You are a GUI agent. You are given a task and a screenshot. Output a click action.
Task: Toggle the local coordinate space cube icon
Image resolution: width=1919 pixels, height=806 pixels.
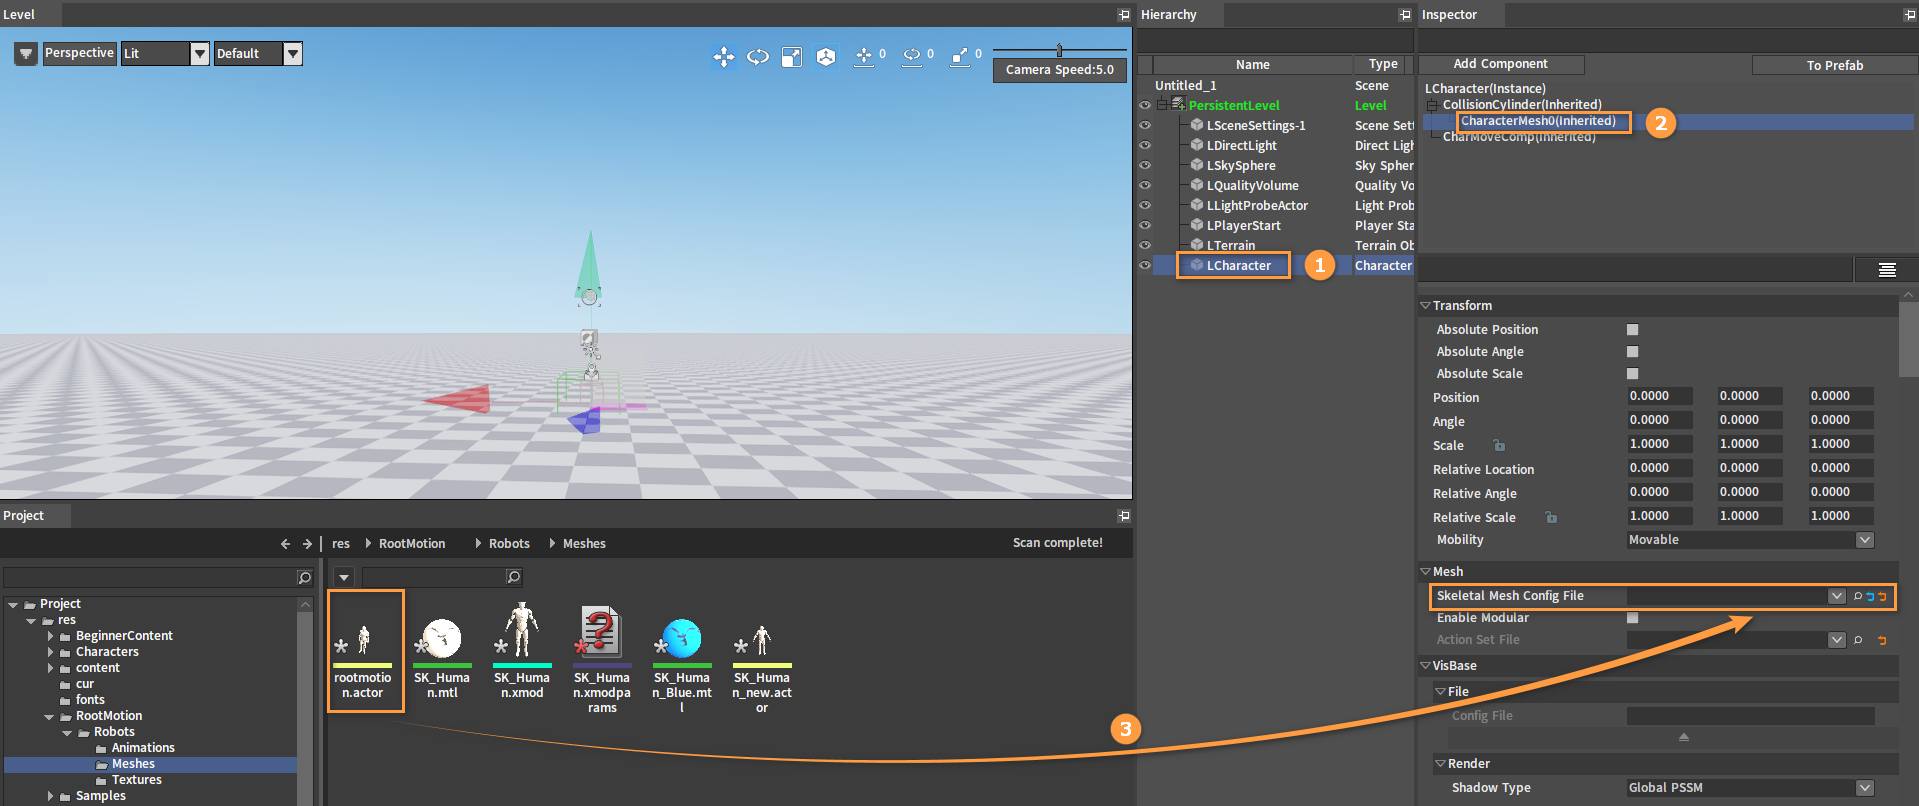tap(825, 57)
